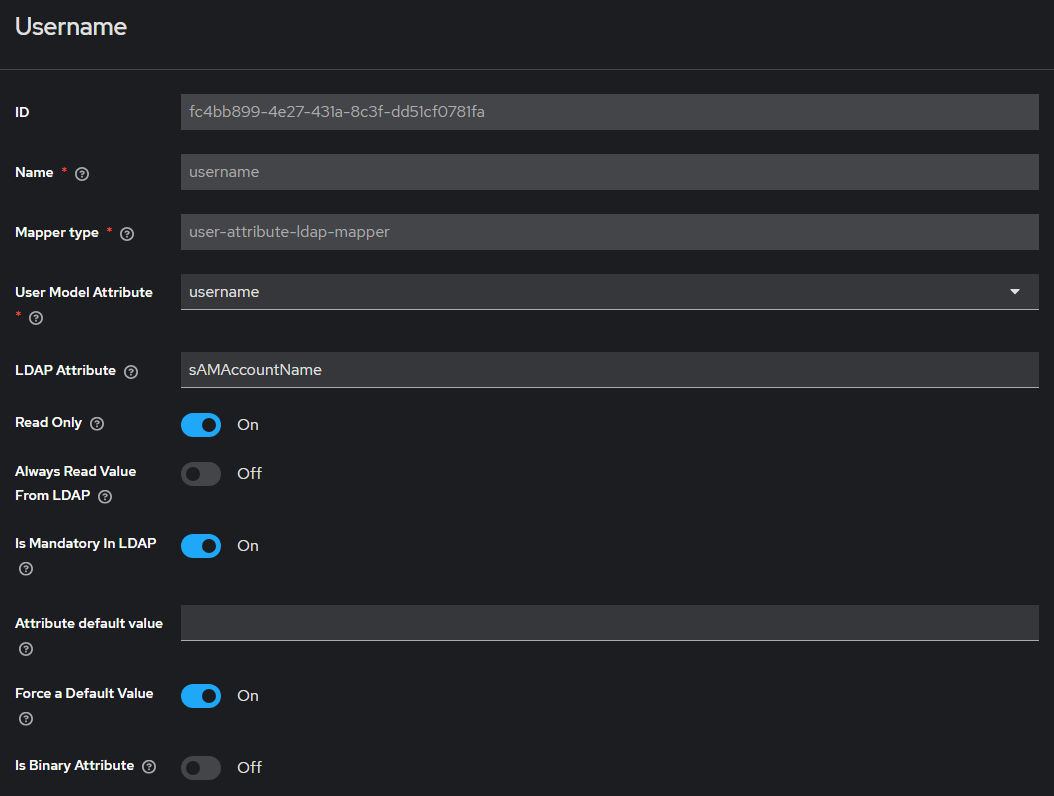Enable Always Read Value From LDAP
The height and width of the screenshot is (796, 1054).
(x=201, y=474)
